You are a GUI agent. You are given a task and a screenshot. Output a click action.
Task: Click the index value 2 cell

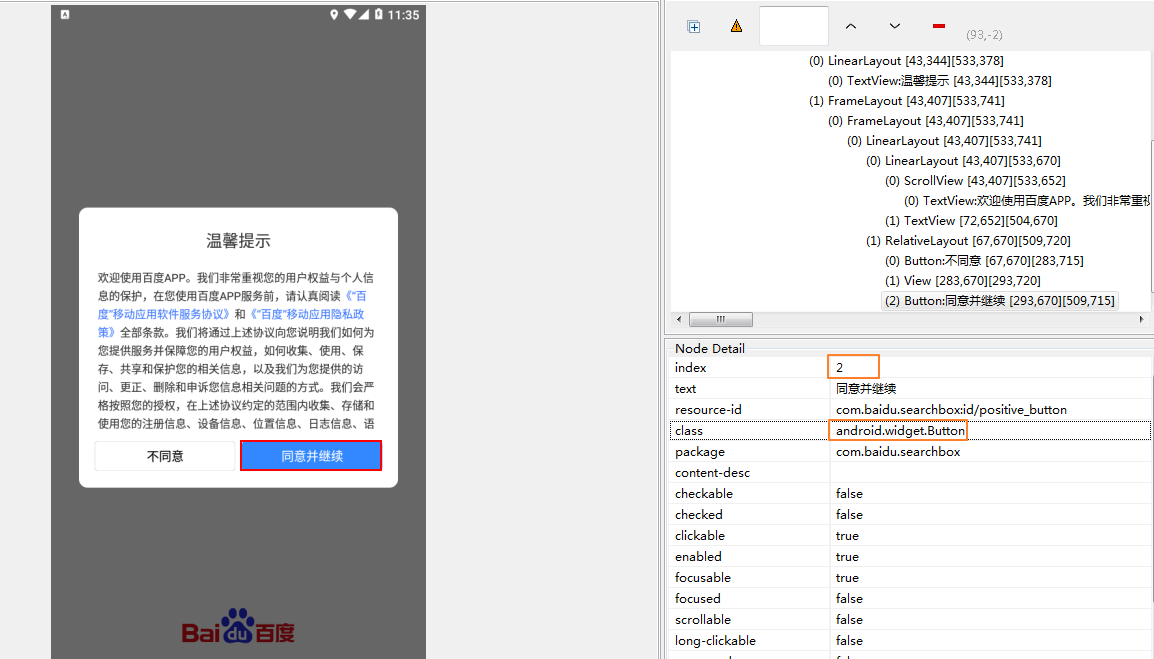pyautogui.click(x=854, y=367)
